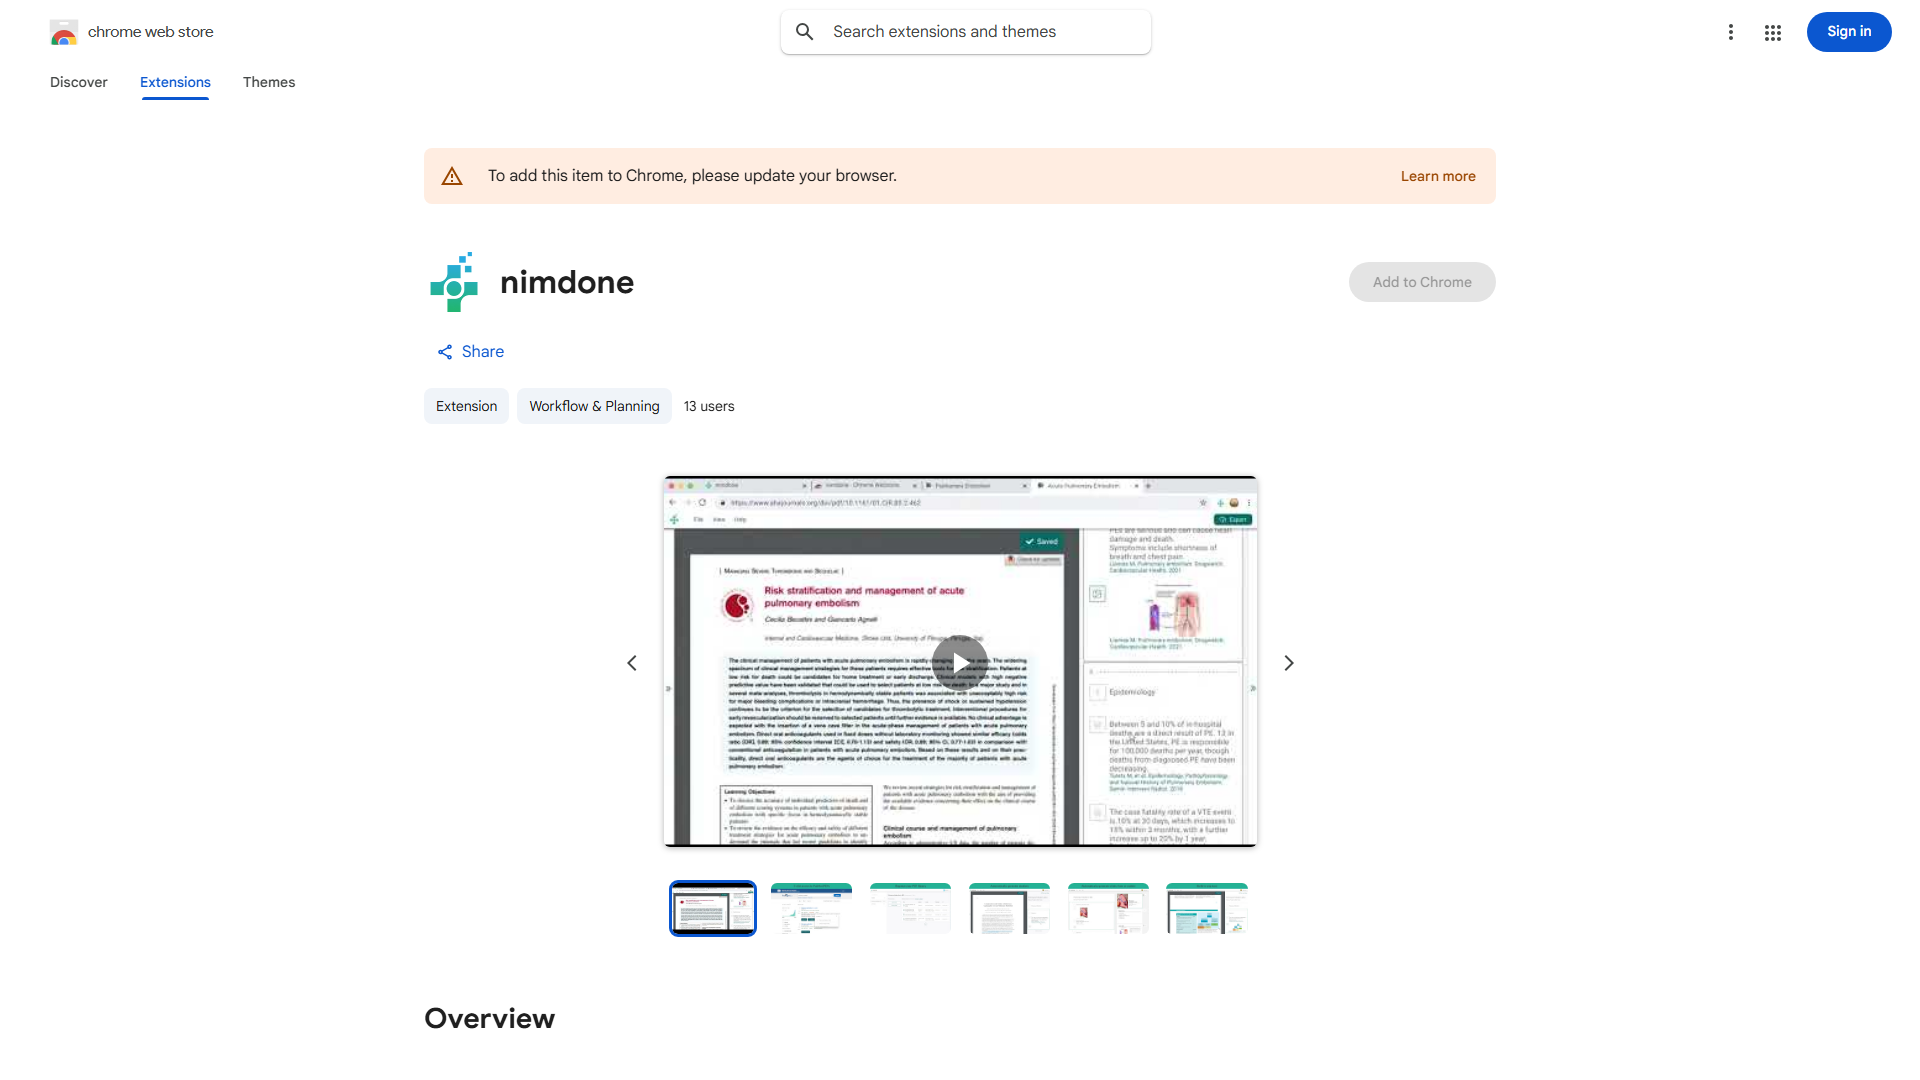Play the preview video
Screen dimensions: 1920x1080
click(x=959, y=662)
